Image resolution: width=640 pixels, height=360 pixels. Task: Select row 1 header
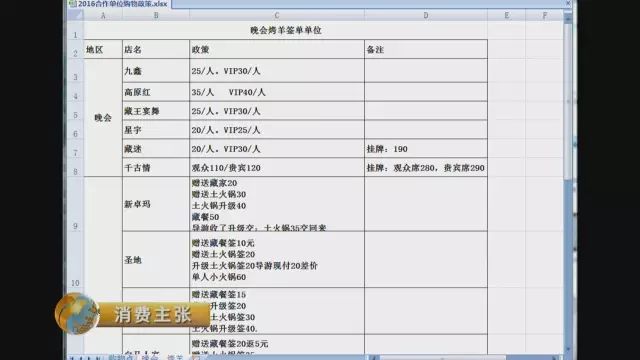[76, 30]
